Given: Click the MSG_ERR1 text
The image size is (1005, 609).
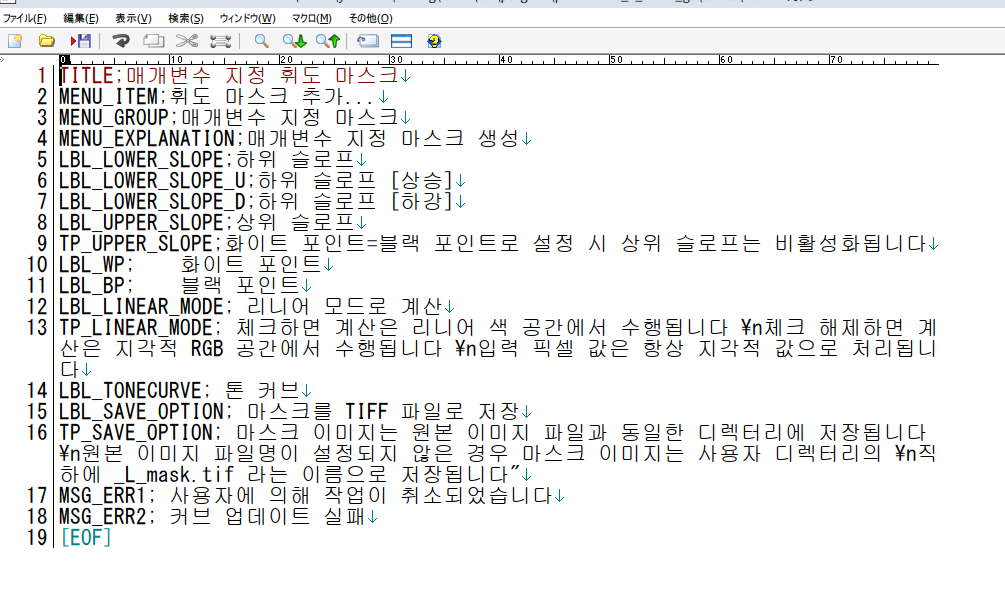Looking at the screenshot, I should point(103,497).
